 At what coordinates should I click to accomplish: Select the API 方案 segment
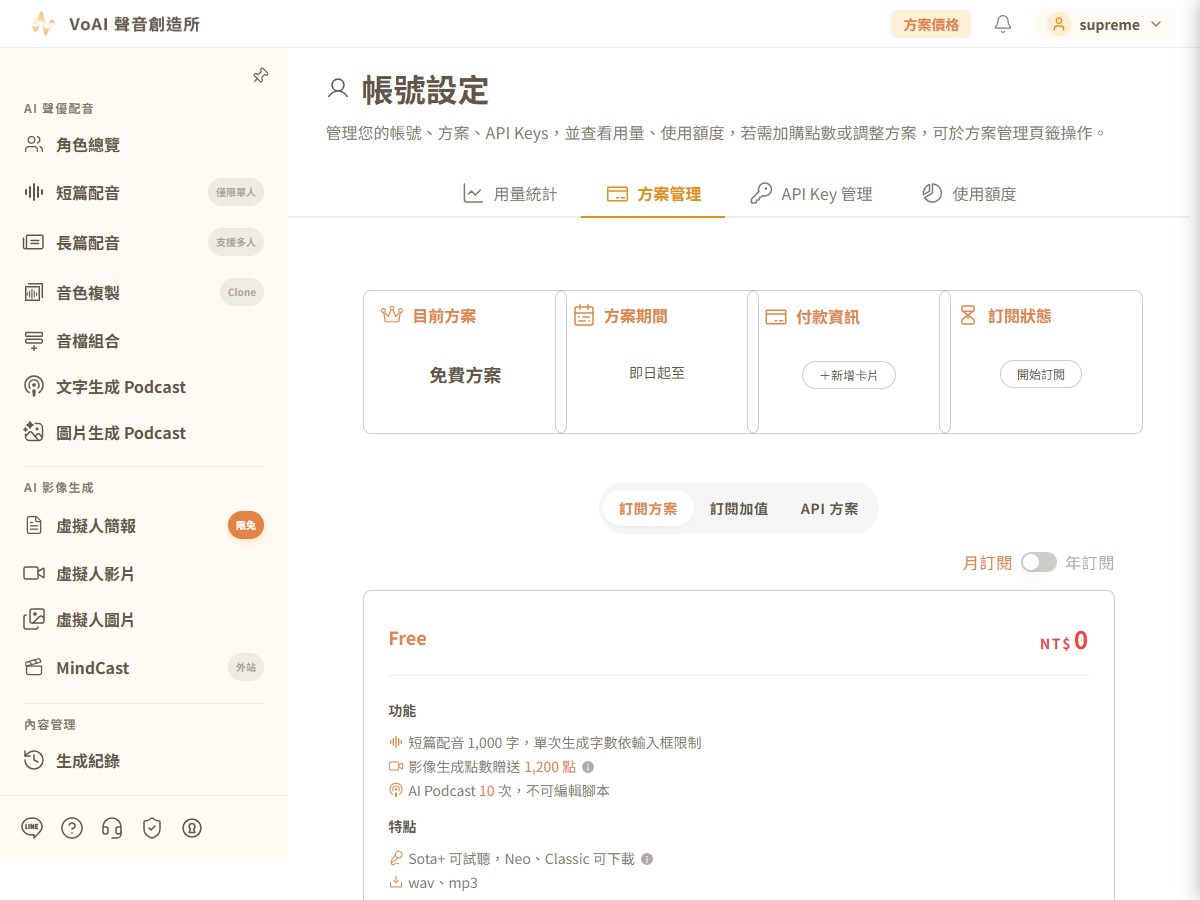pos(829,509)
